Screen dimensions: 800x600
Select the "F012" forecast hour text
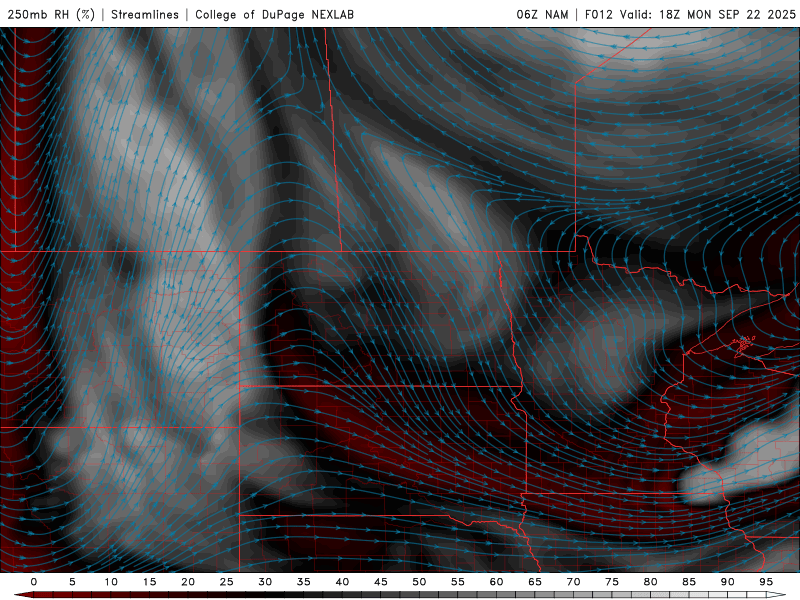598,14
